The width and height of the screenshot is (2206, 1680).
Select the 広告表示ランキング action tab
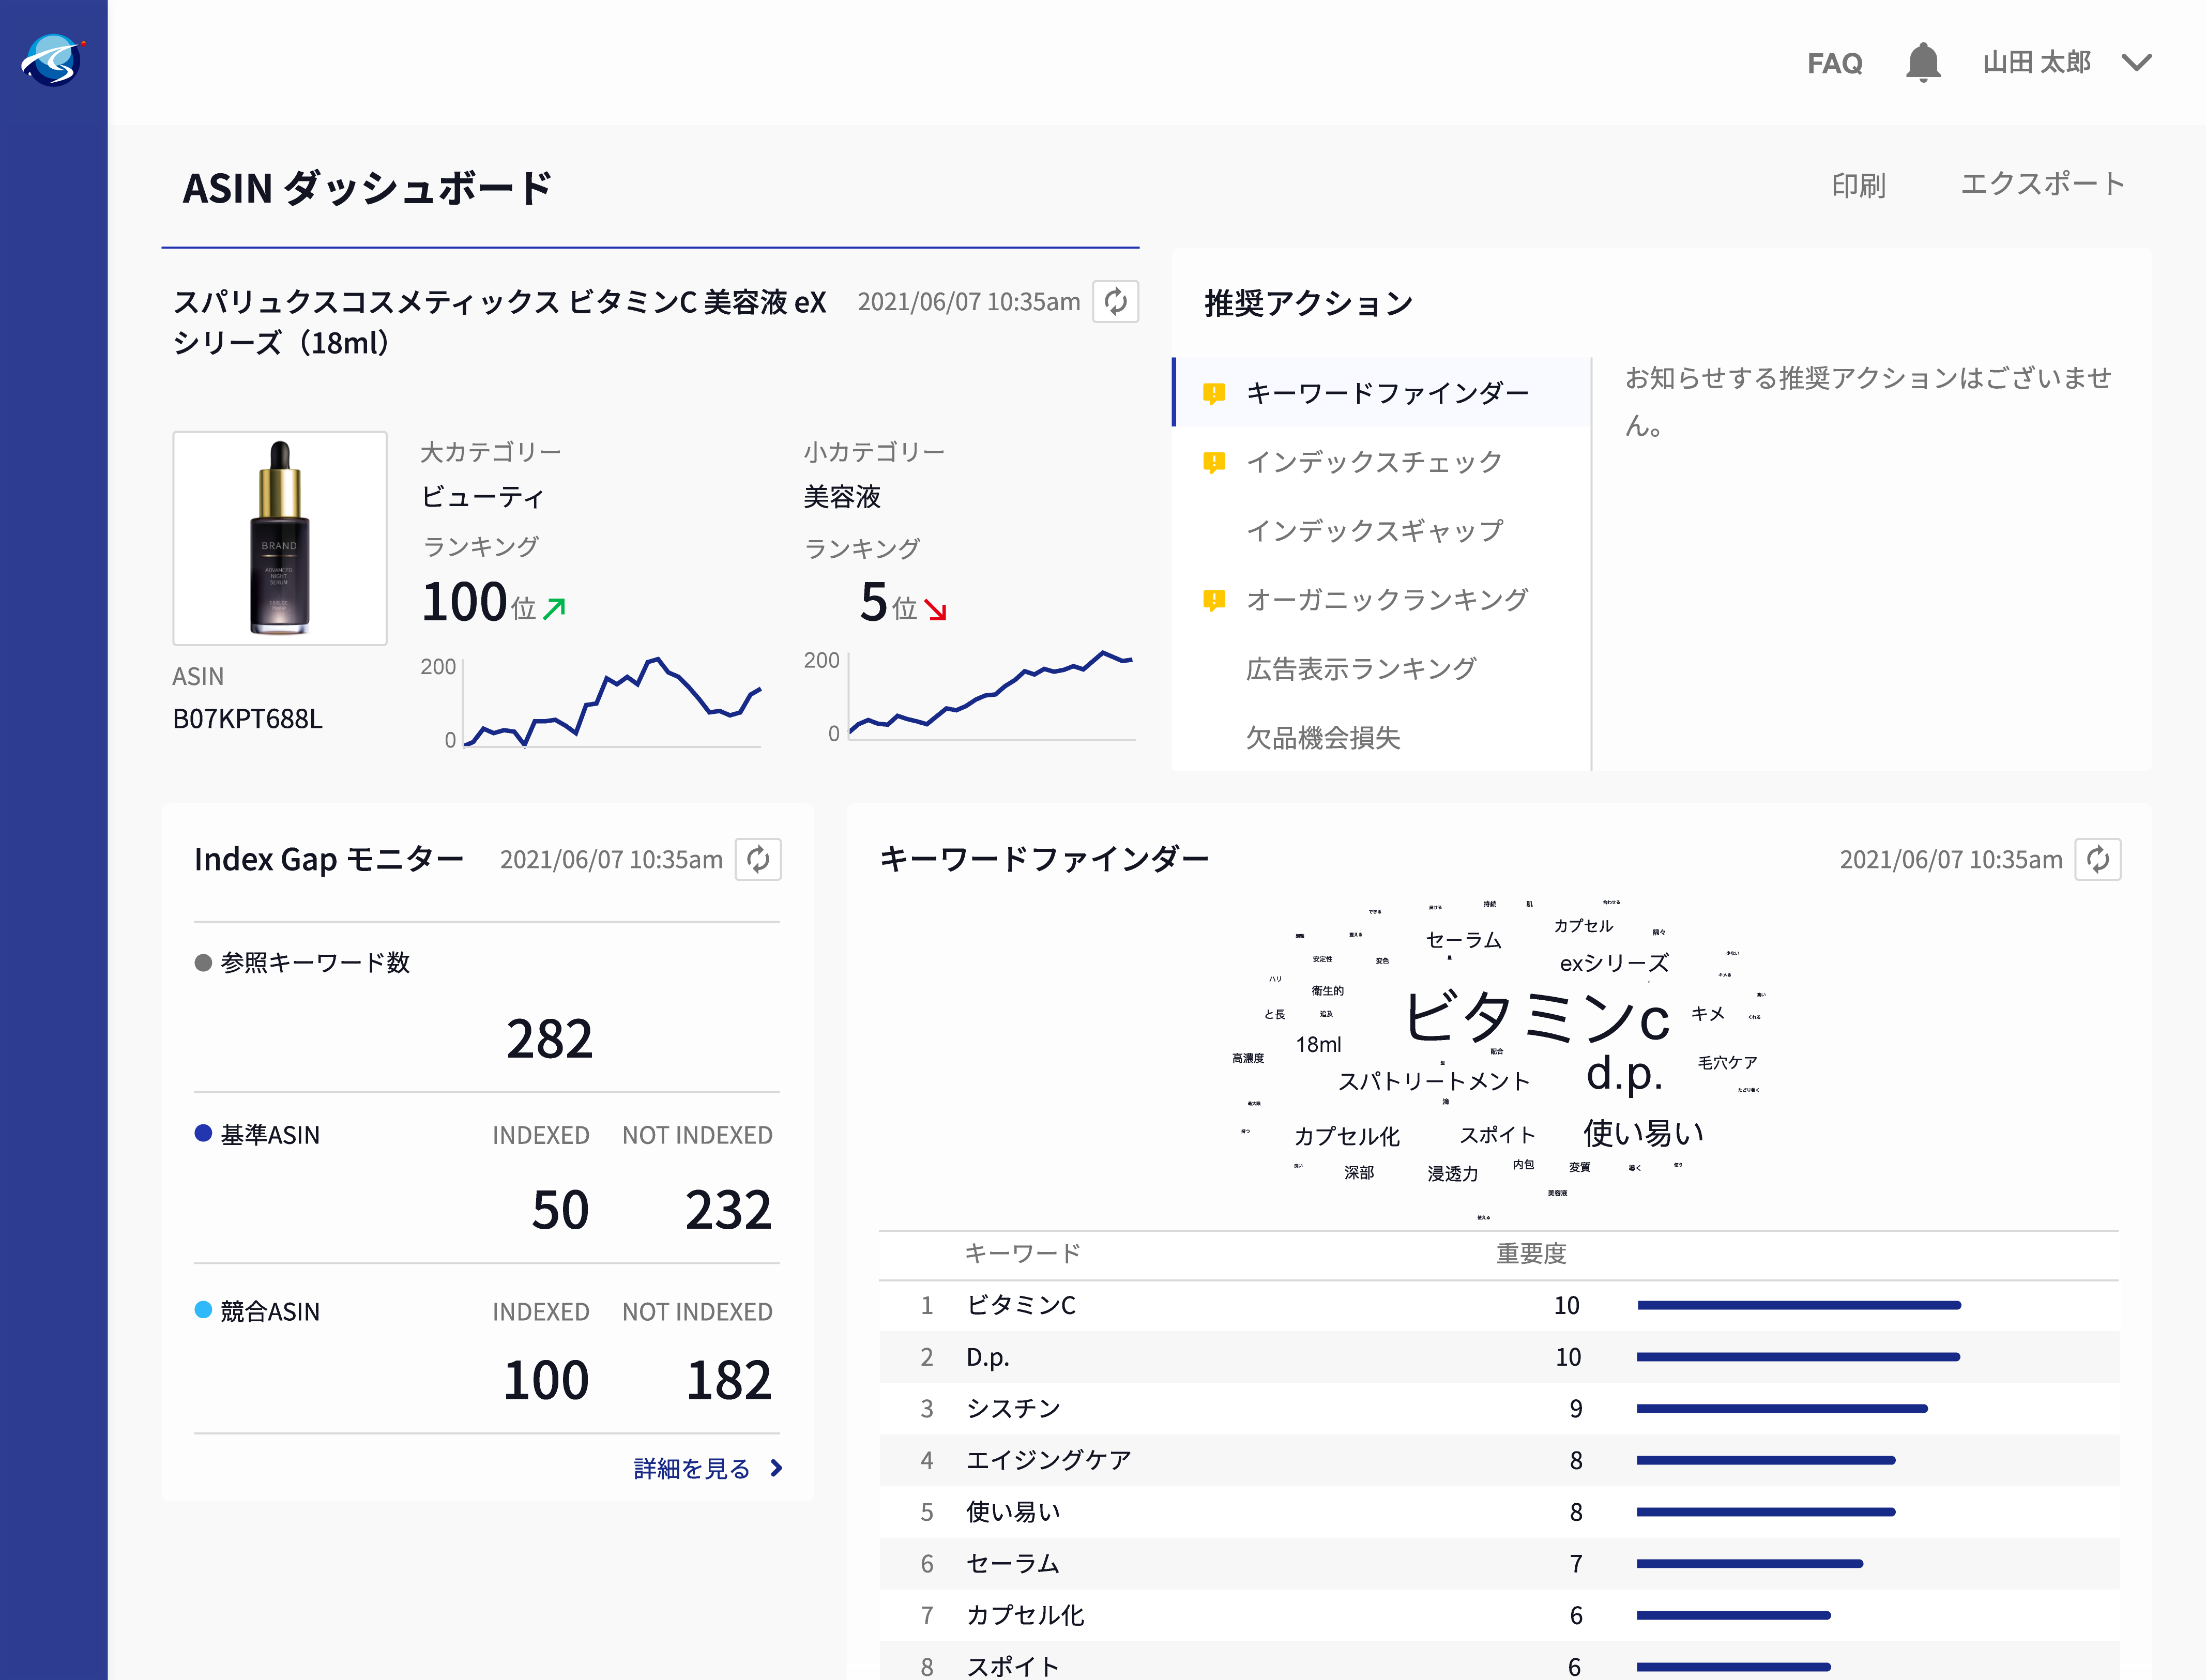tap(1382, 668)
